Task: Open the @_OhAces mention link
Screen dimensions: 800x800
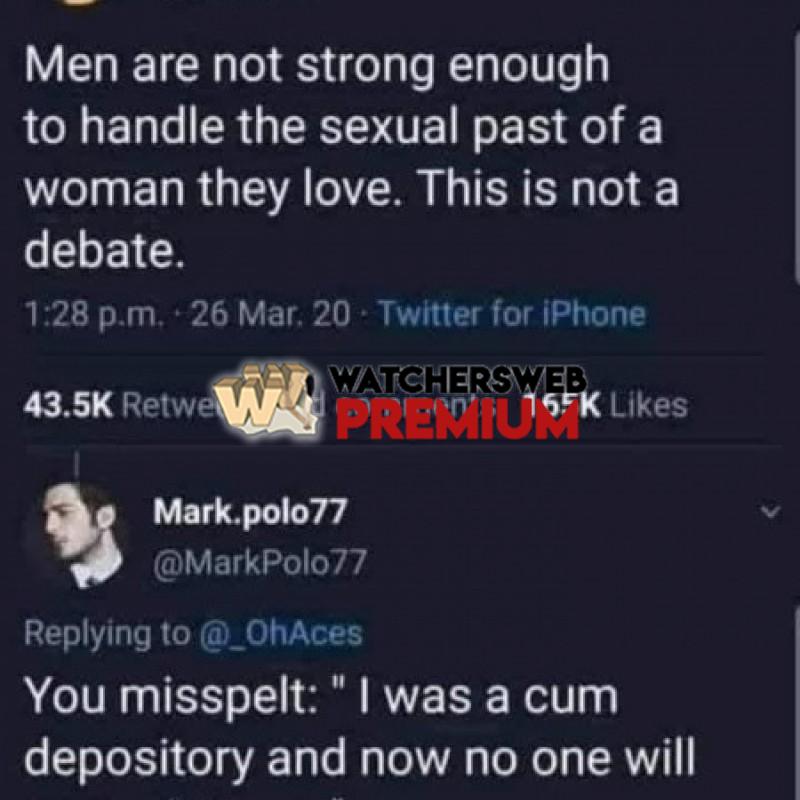Action: point(281,633)
